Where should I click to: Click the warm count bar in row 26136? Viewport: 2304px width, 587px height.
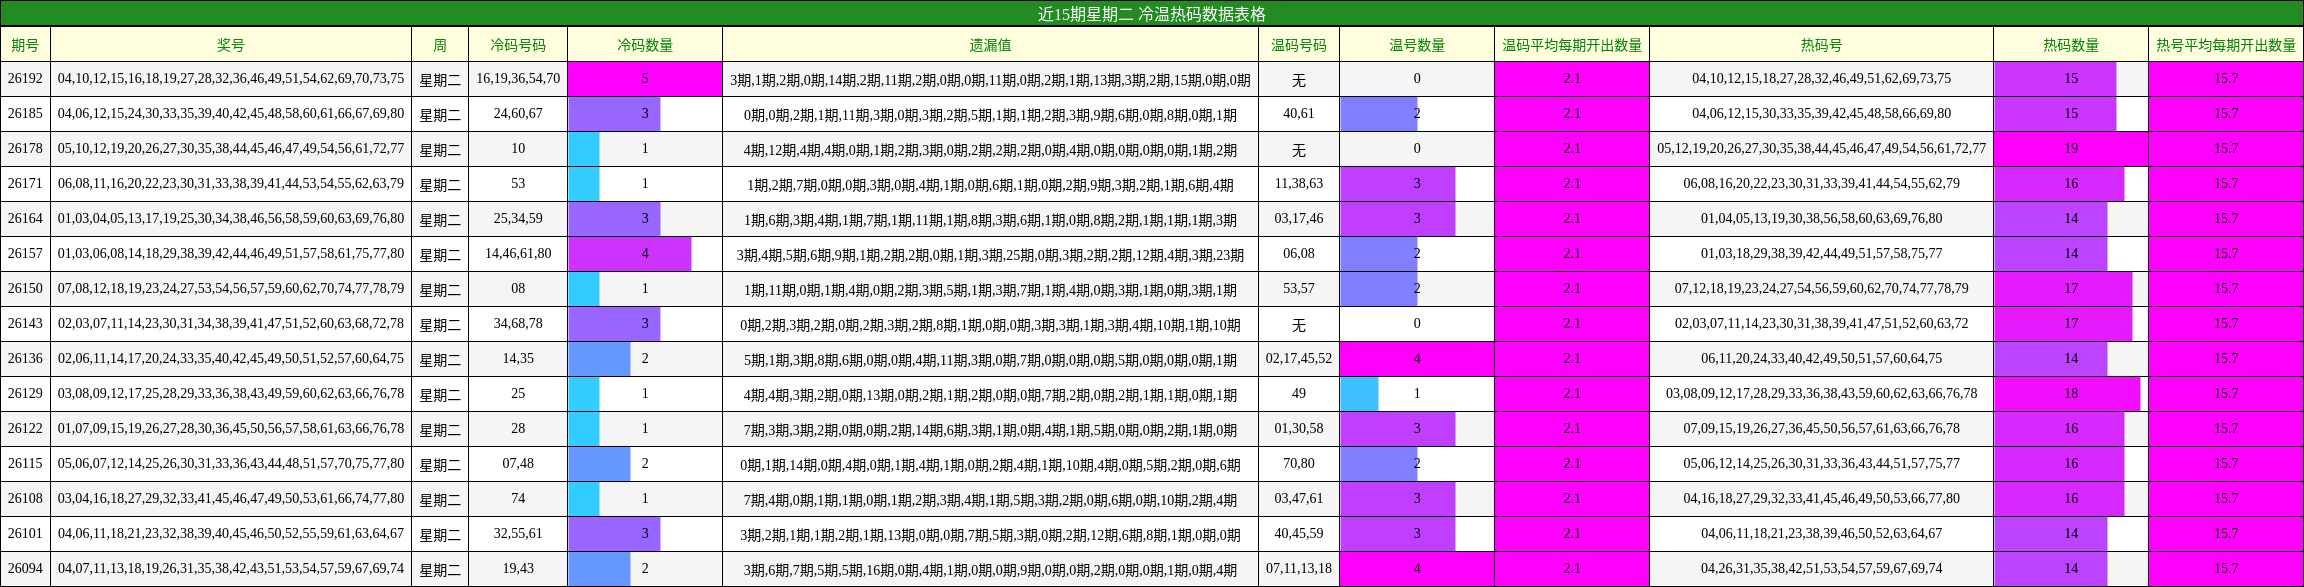1417,359
